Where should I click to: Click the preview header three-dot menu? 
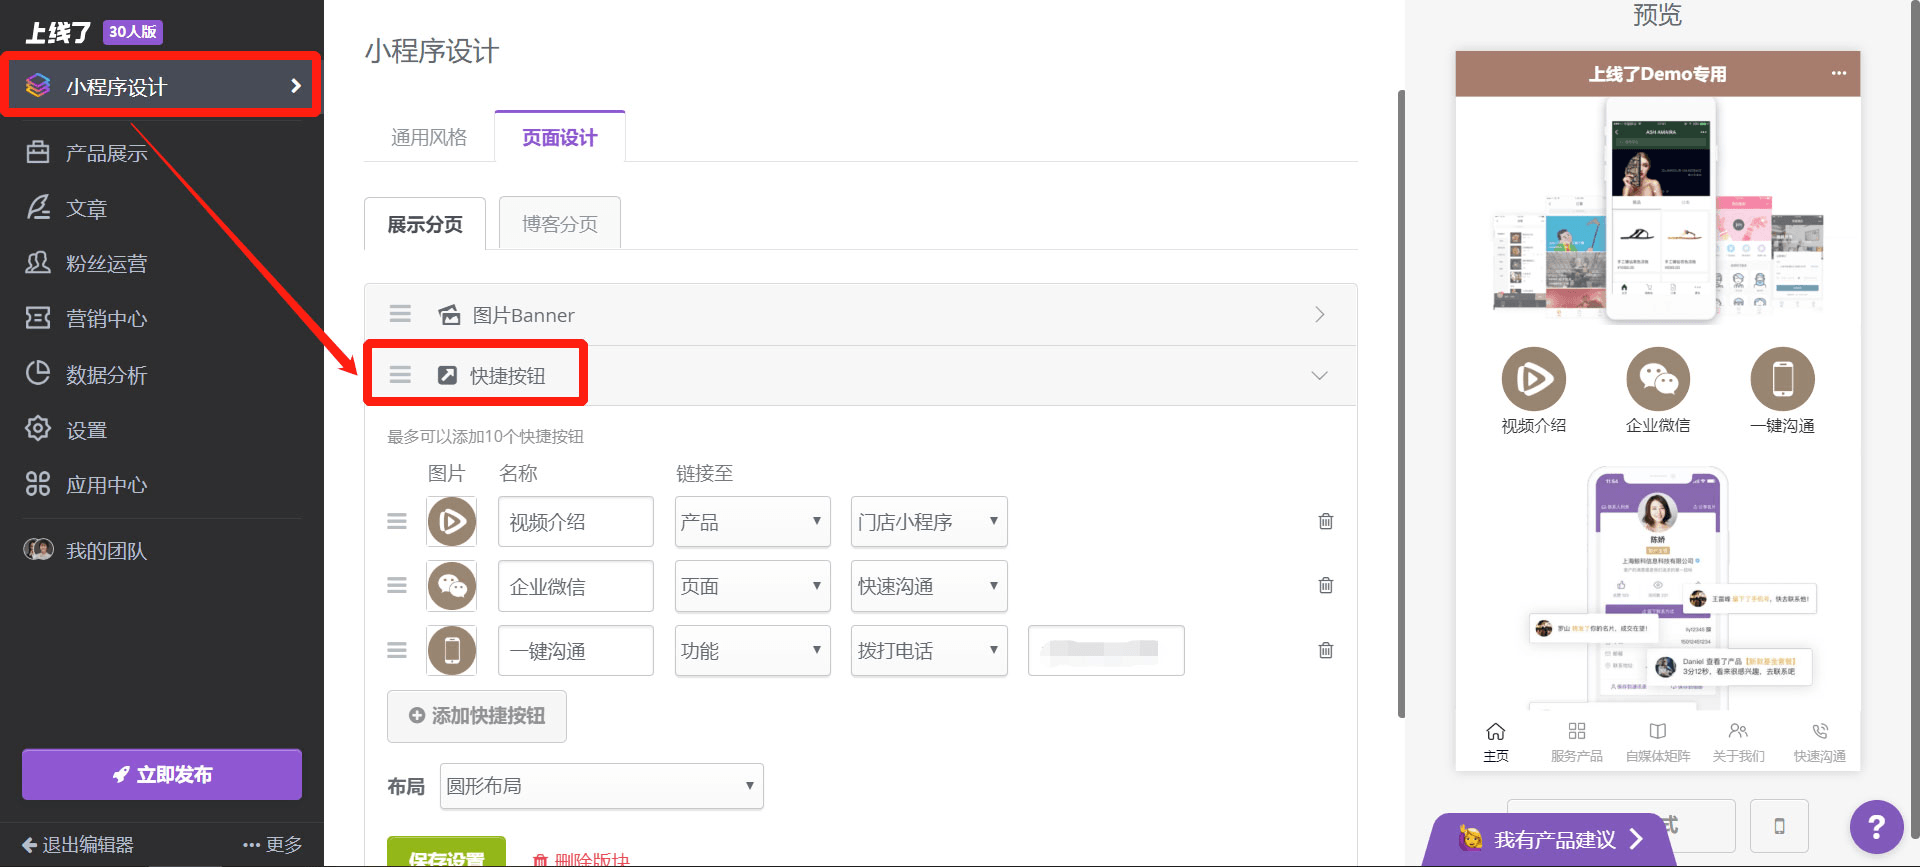(1838, 73)
